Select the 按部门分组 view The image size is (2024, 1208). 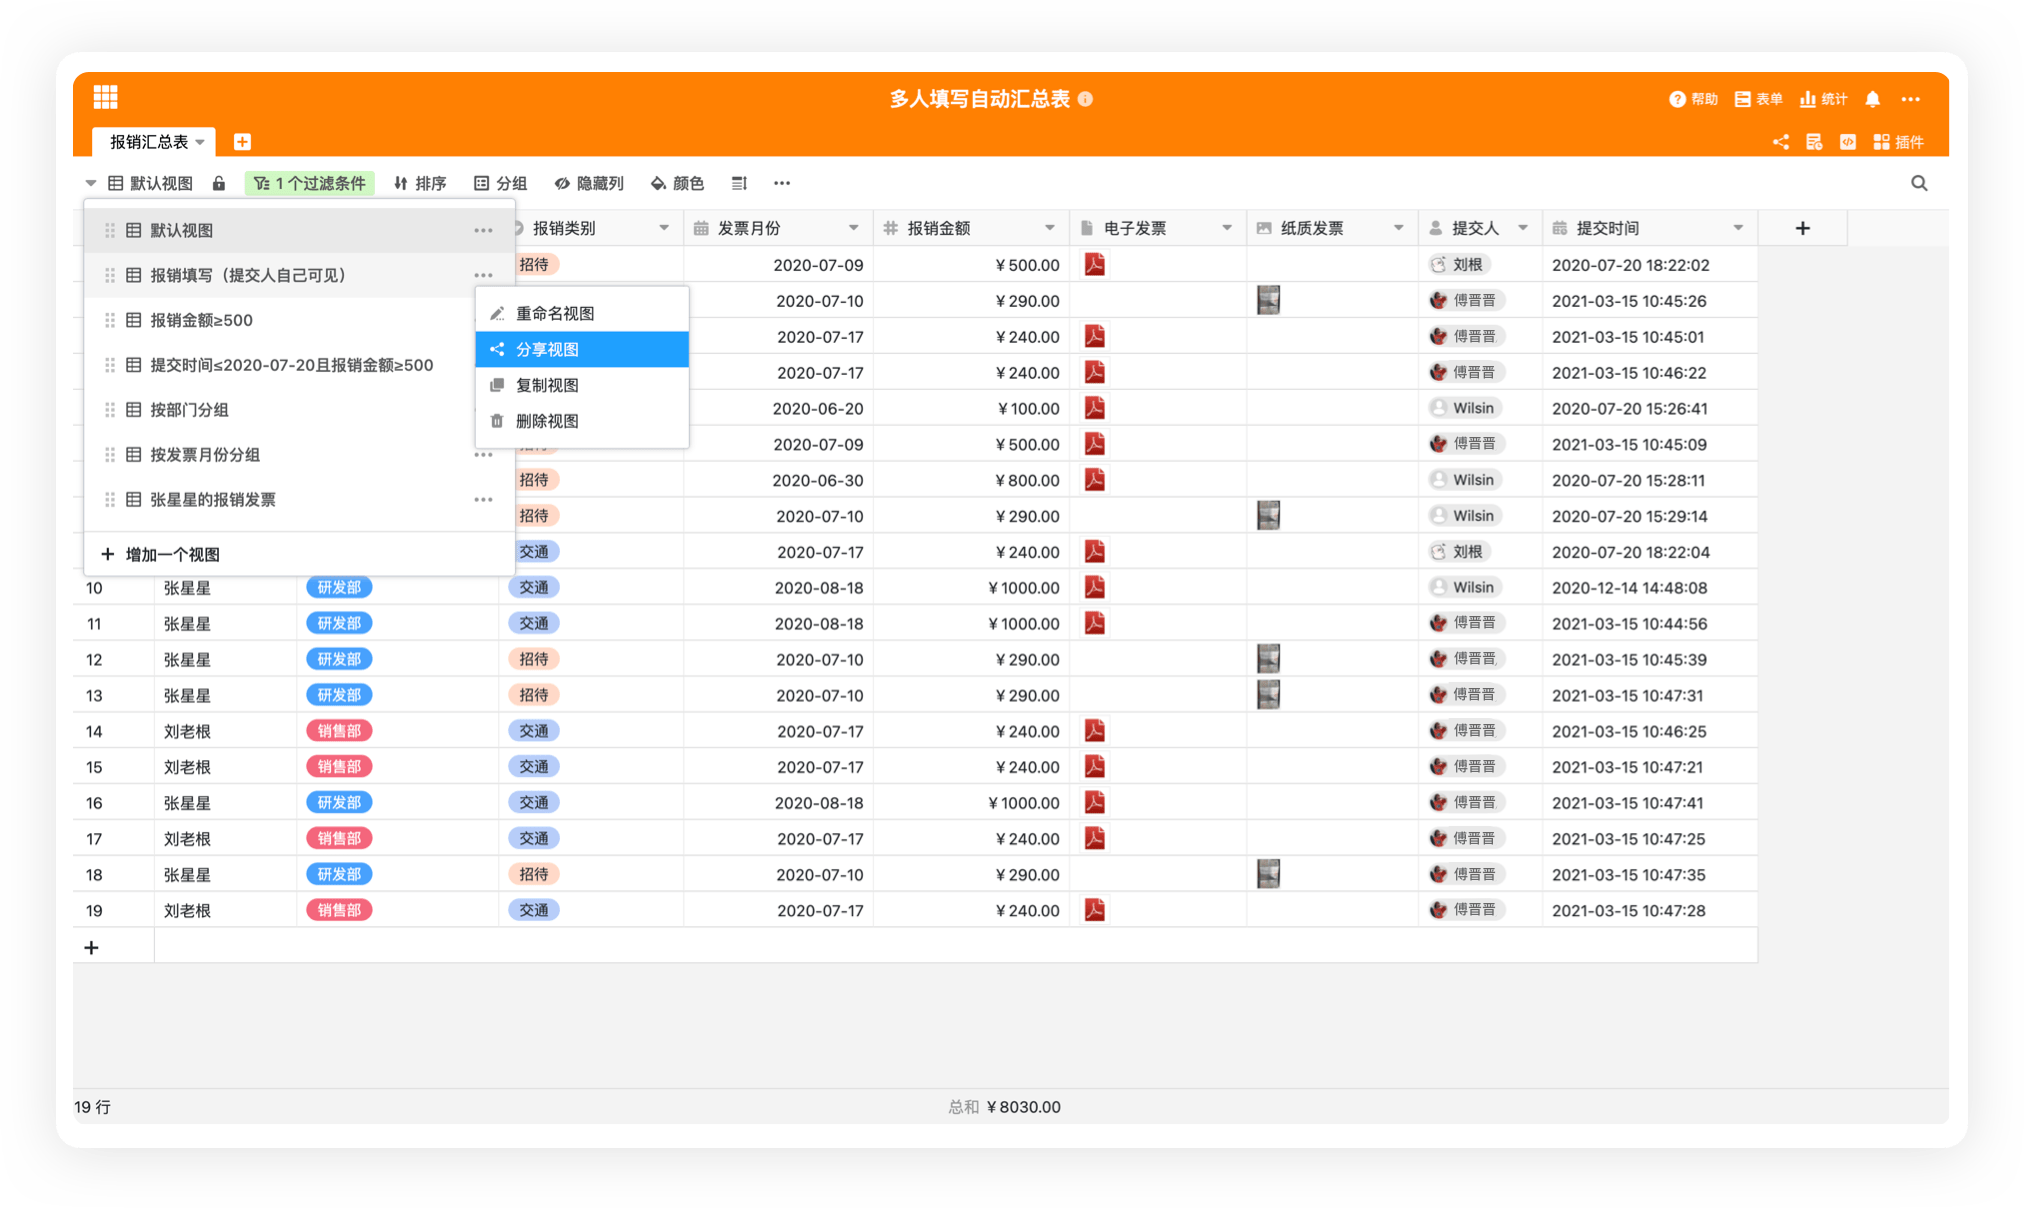coord(189,410)
